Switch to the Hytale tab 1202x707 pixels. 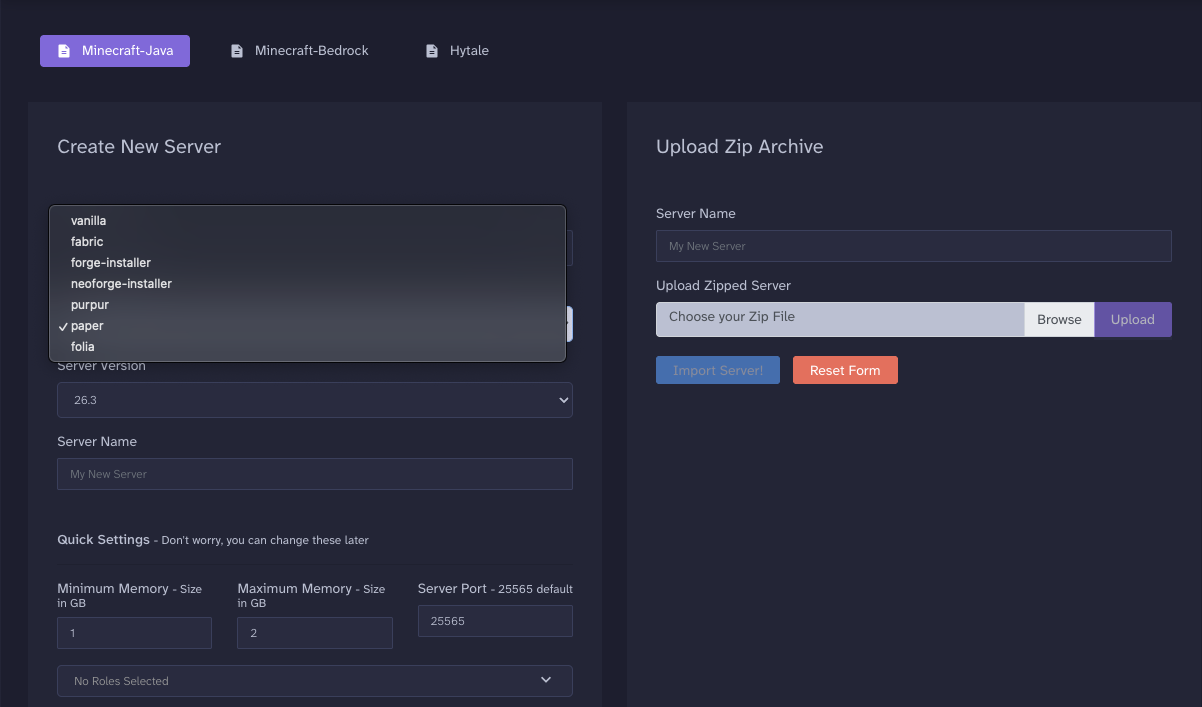click(457, 51)
